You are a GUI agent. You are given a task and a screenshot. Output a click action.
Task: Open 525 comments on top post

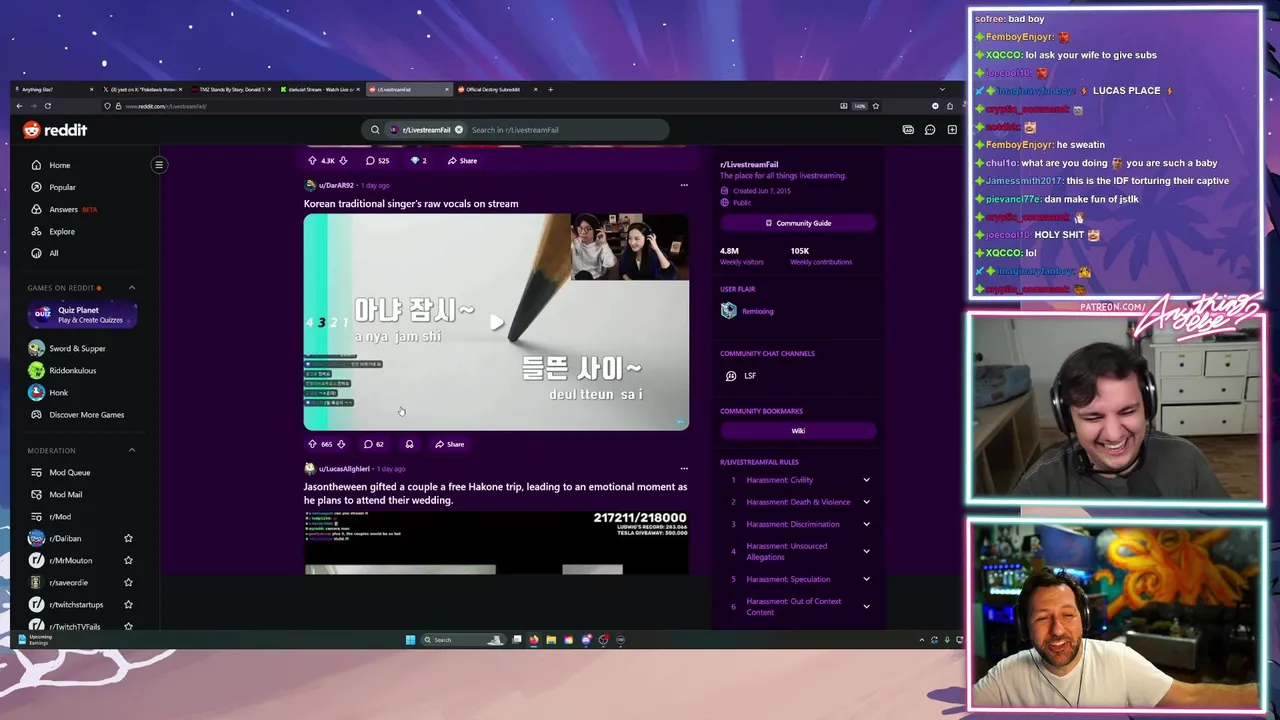coord(378,161)
